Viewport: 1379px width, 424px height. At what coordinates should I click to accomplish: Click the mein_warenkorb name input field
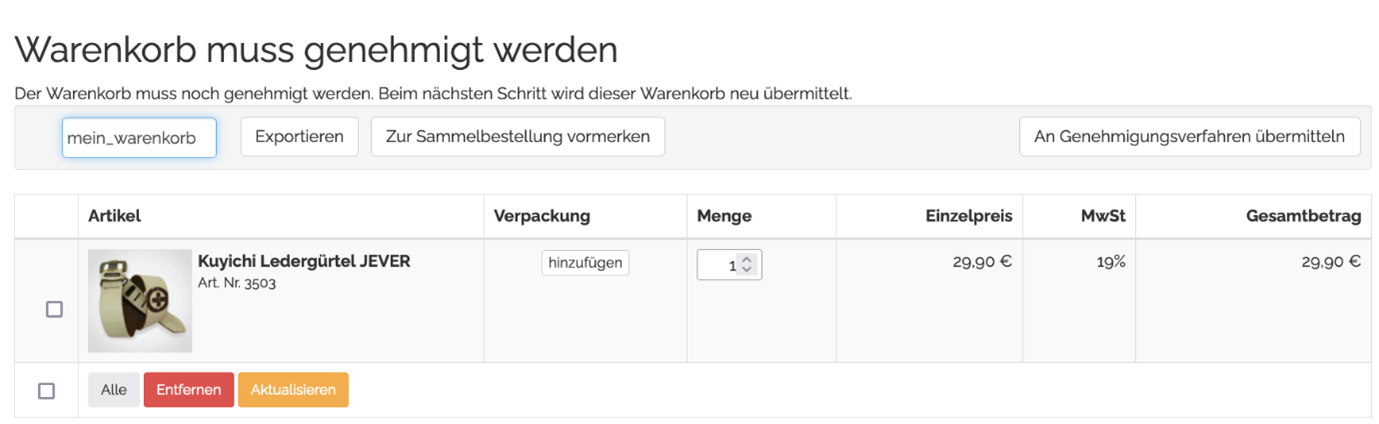pos(138,137)
